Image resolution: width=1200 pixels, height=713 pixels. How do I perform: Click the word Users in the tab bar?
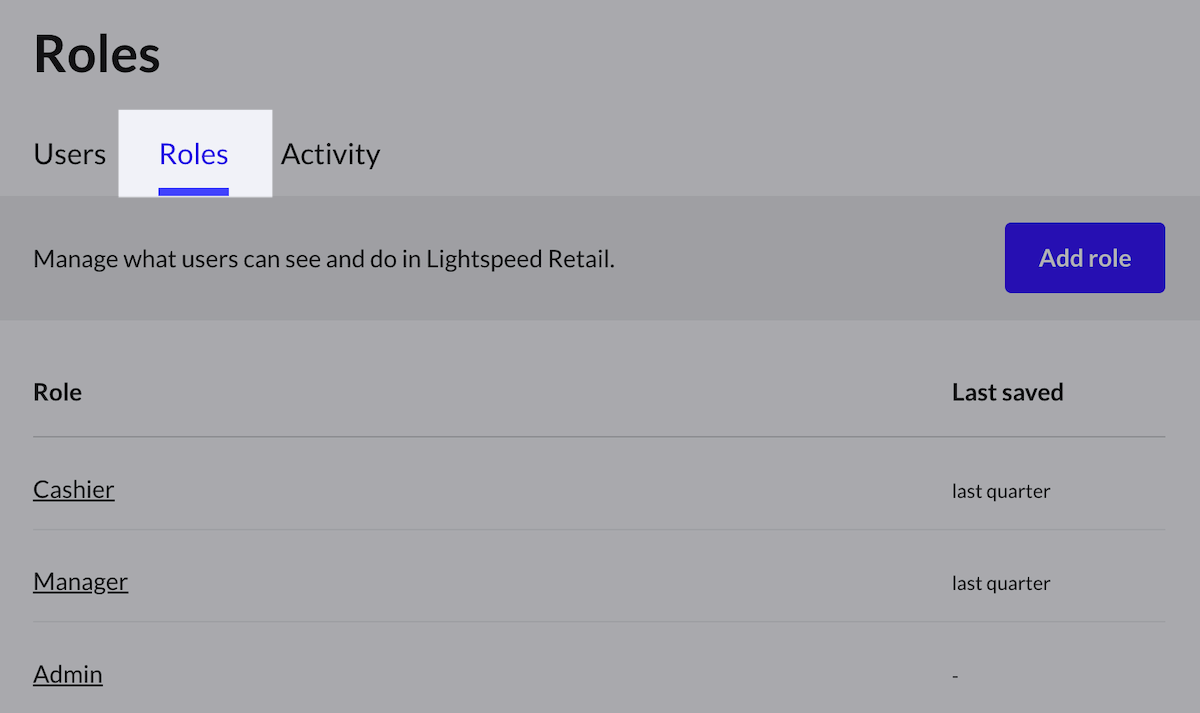point(69,155)
